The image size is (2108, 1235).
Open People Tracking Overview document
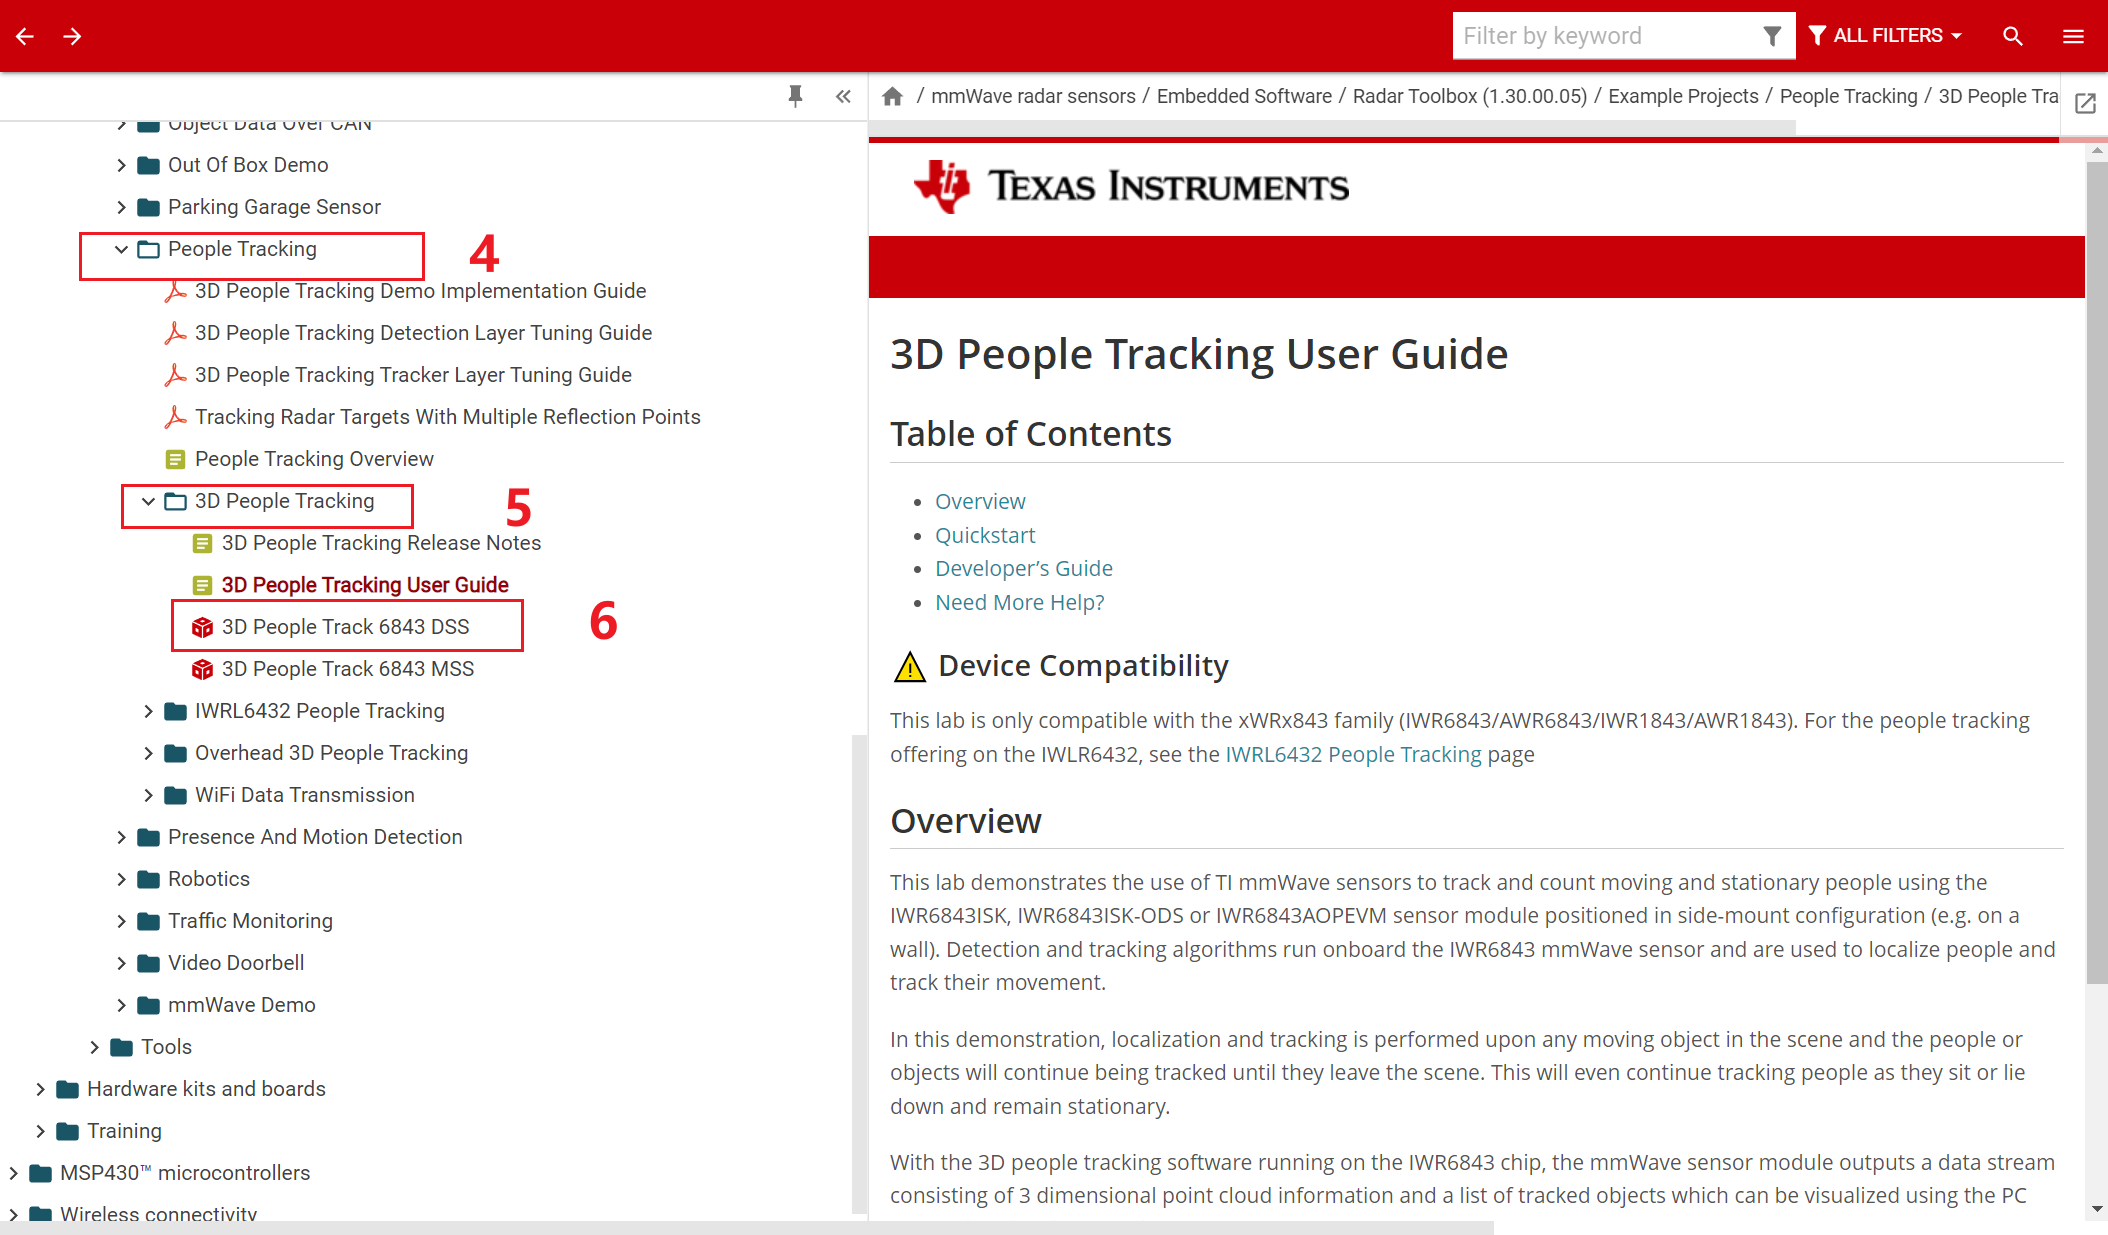click(x=314, y=459)
